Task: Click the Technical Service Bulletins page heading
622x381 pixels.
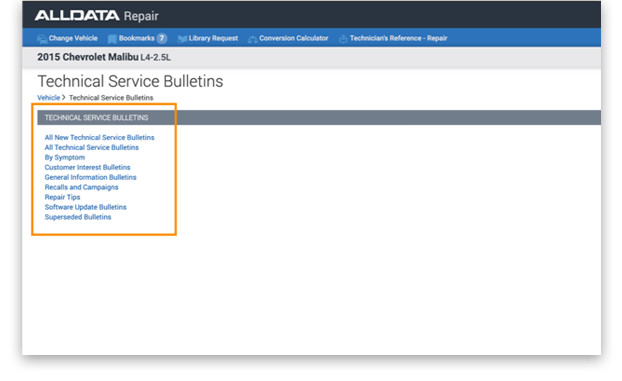Action: pos(130,81)
